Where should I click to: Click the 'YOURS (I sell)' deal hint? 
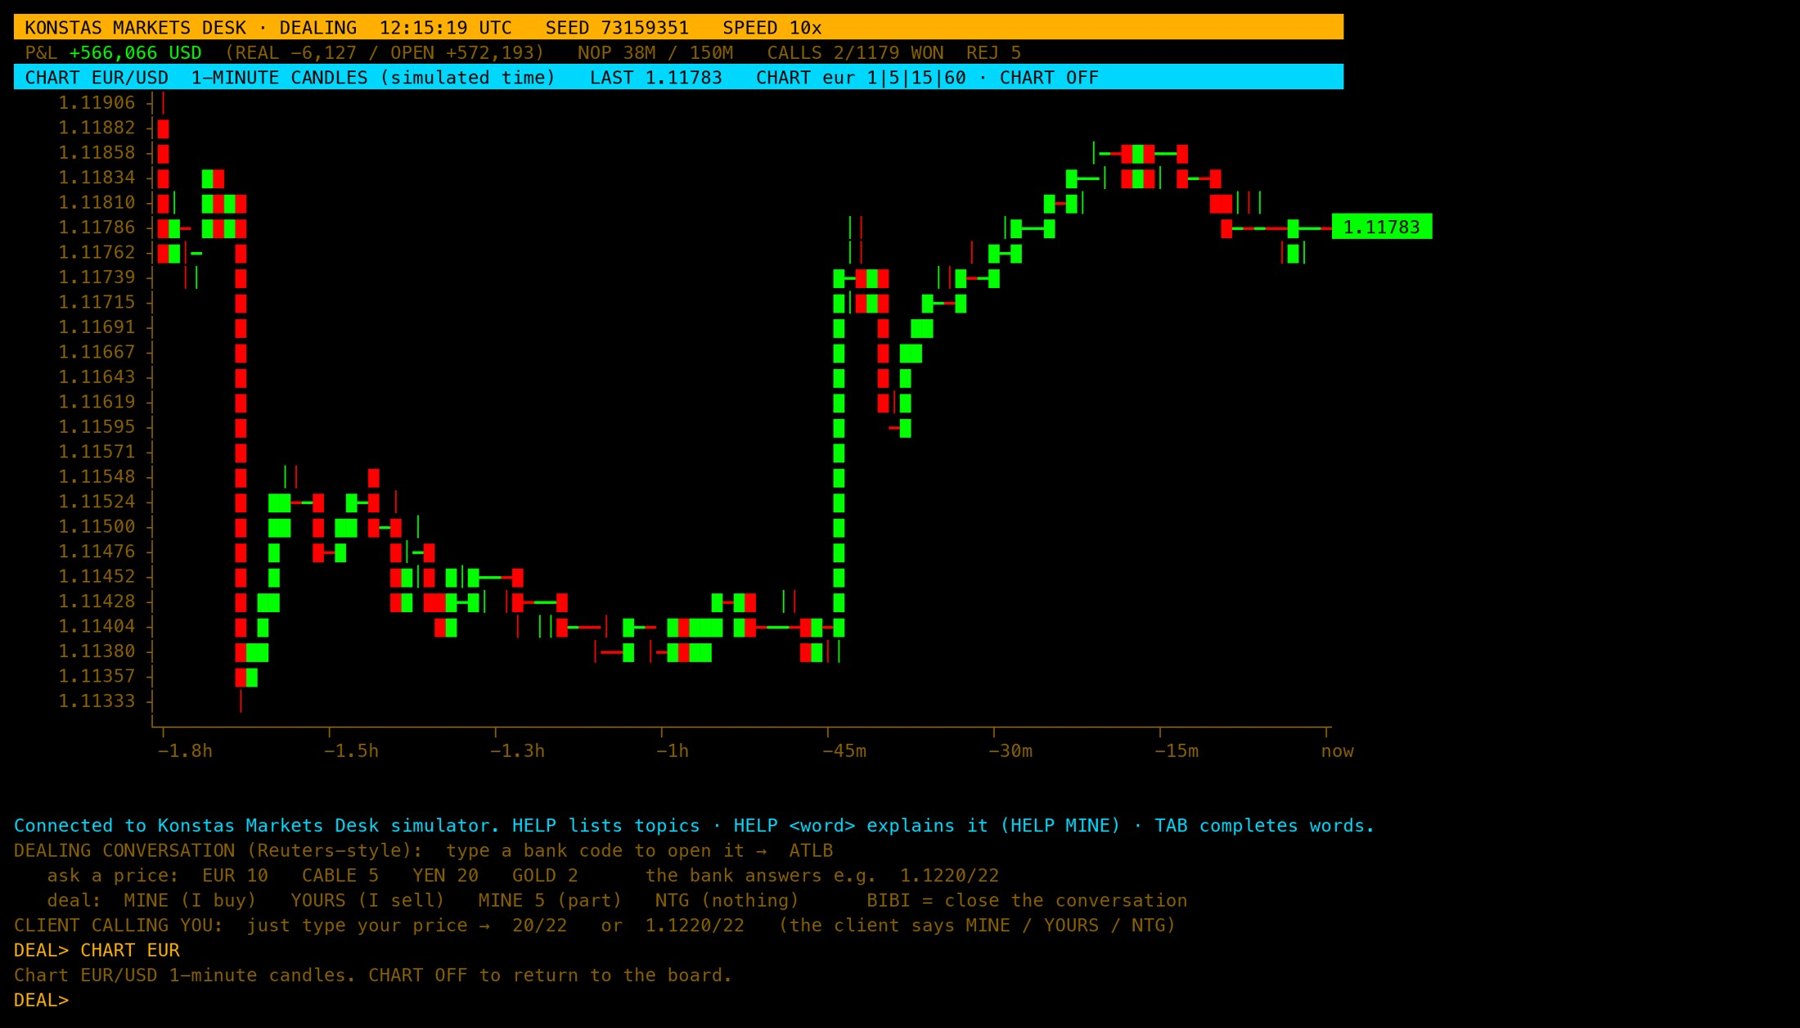(x=368, y=901)
